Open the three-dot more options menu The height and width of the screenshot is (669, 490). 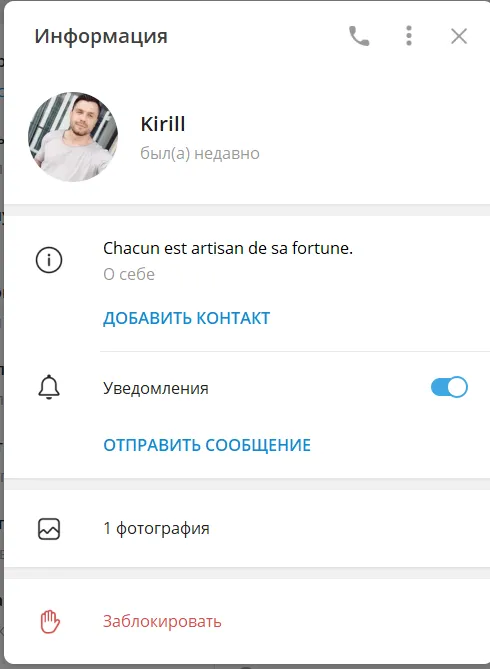[x=409, y=36]
